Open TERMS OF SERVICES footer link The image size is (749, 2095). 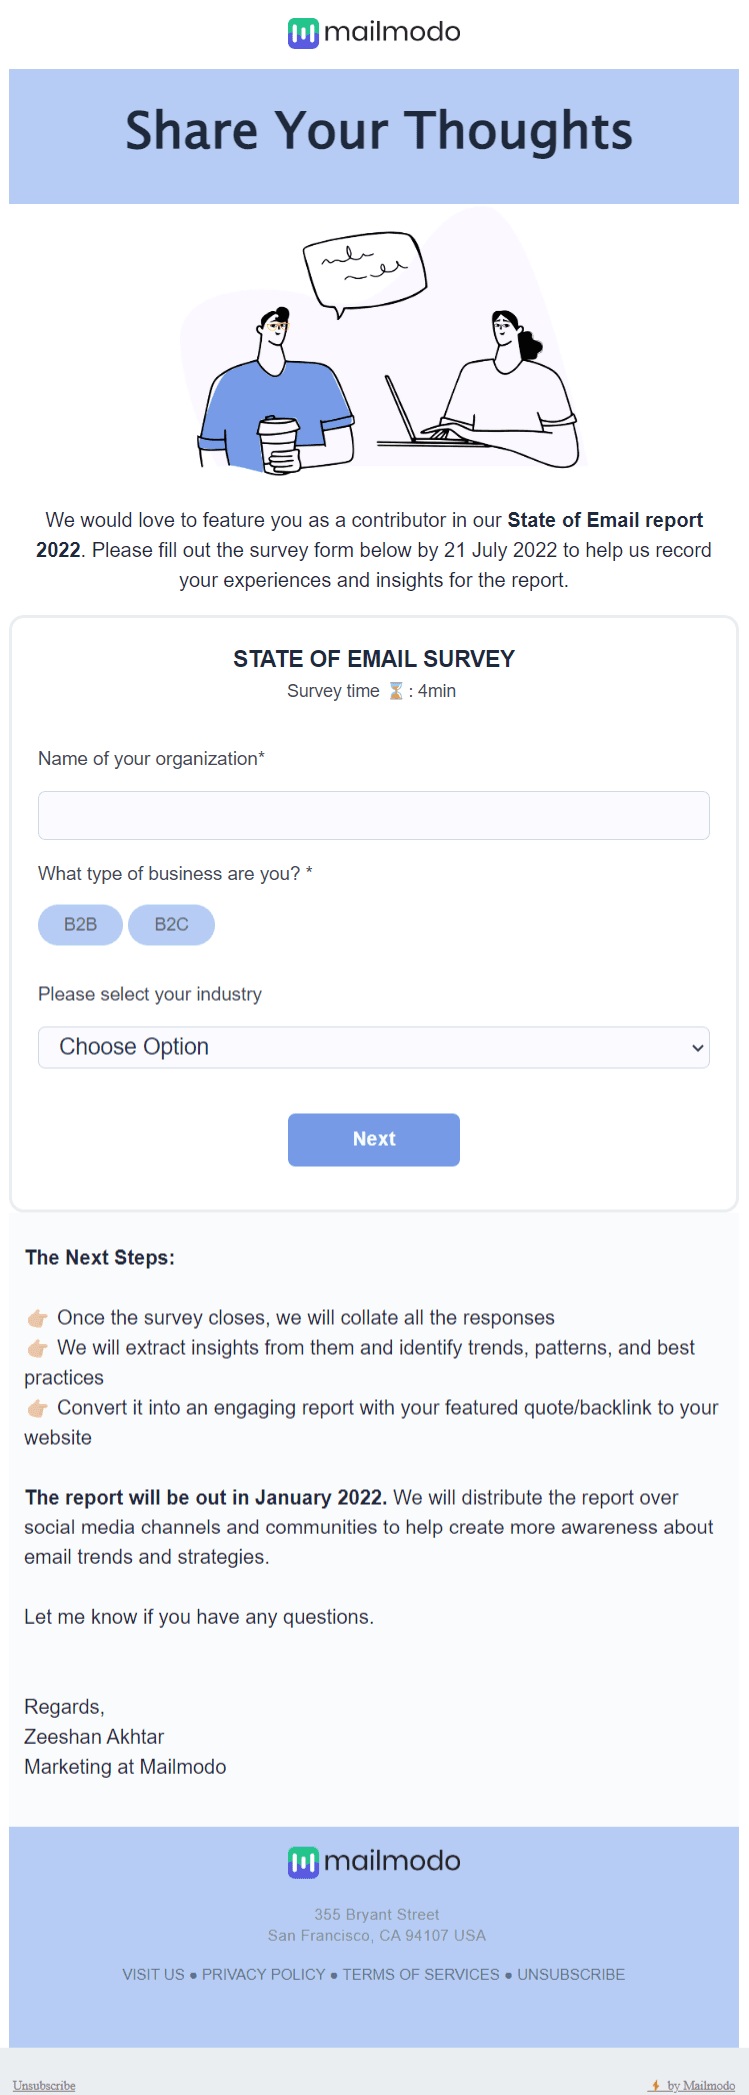point(421,1974)
